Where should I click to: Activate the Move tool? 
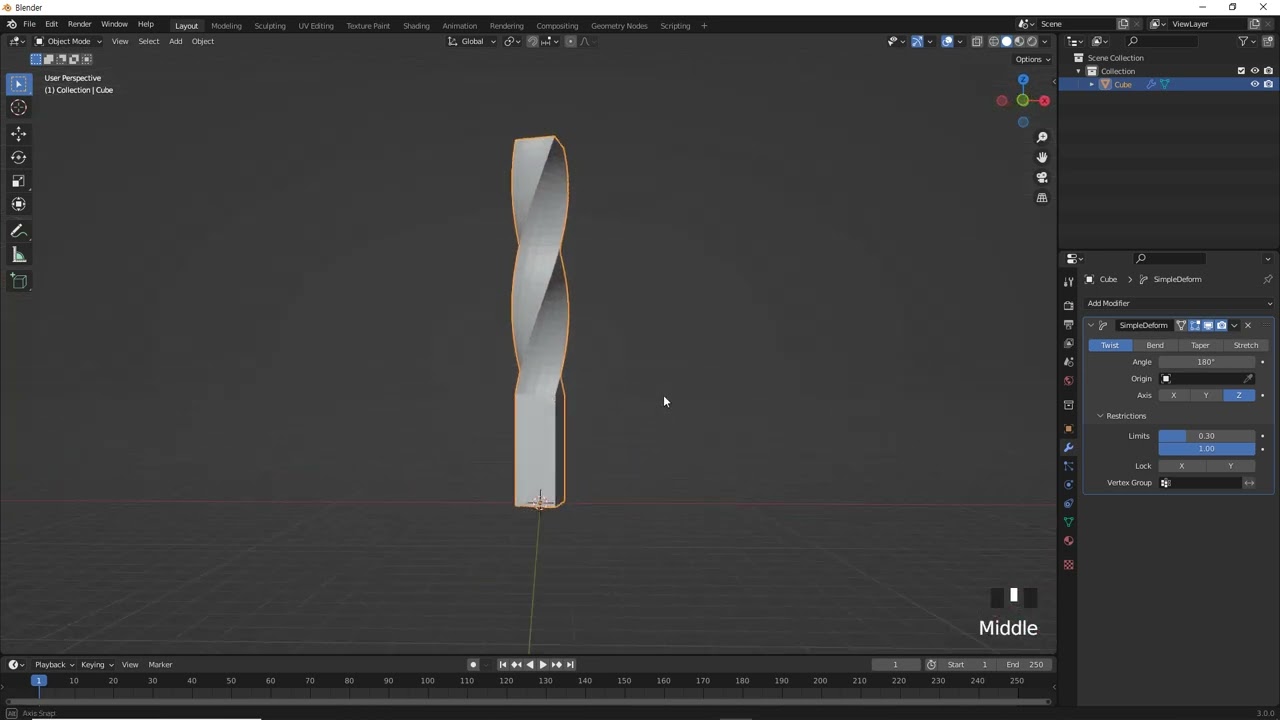[18, 133]
